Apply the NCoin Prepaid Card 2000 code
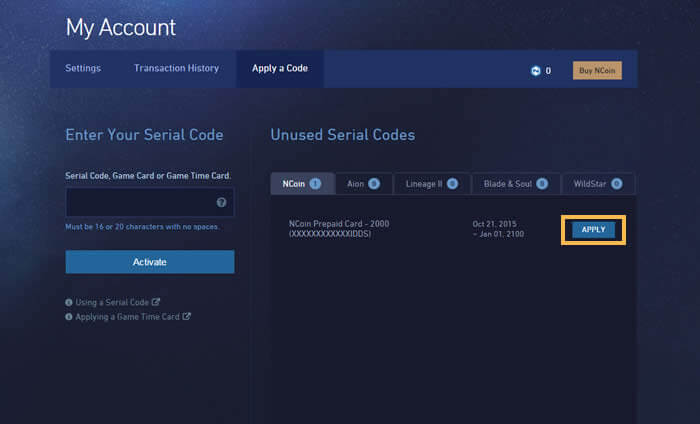The width and height of the screenshot is (700, 424). tap(593, 229)
